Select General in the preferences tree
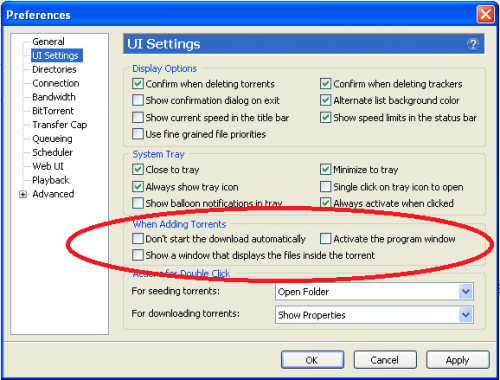 pyautogui.click(x=48, y=42)
